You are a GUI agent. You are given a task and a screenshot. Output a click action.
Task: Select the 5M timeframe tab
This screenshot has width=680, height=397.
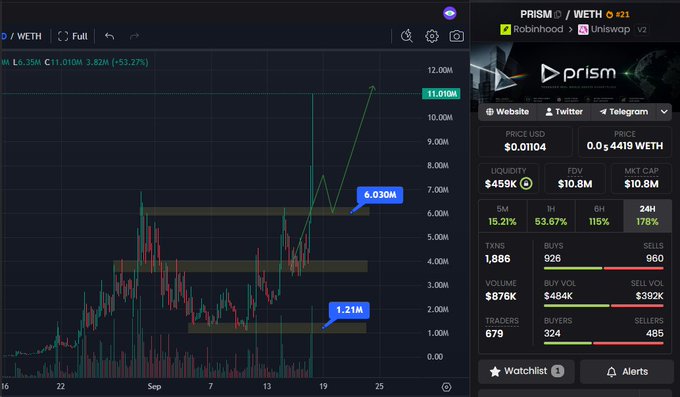click(502, 216)
